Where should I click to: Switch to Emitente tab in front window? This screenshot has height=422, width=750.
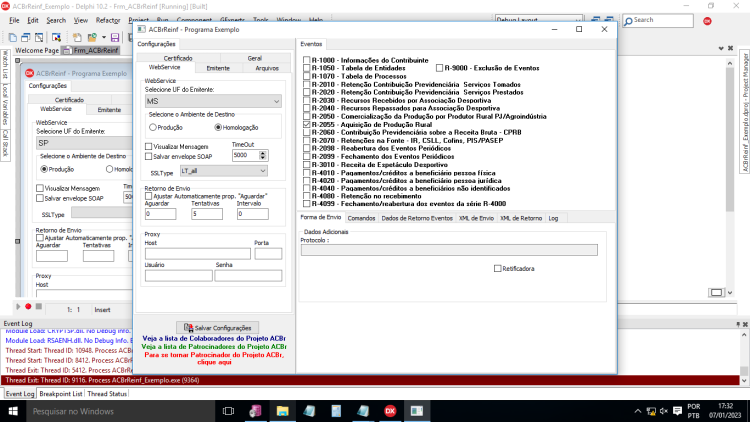(x=218, y=68)
